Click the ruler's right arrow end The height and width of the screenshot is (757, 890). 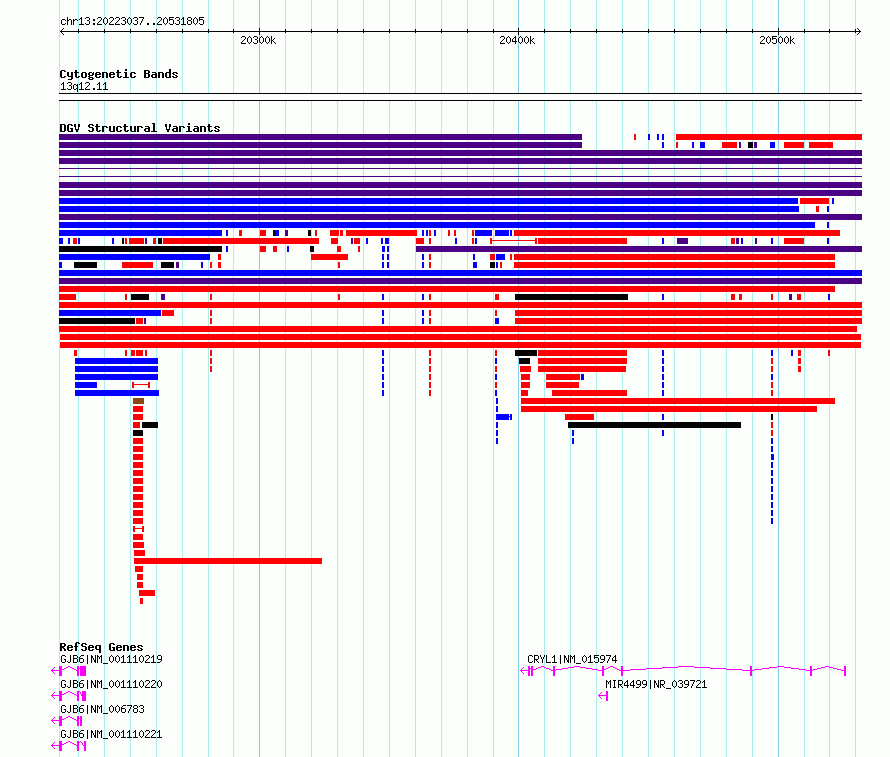coord(858,31)
